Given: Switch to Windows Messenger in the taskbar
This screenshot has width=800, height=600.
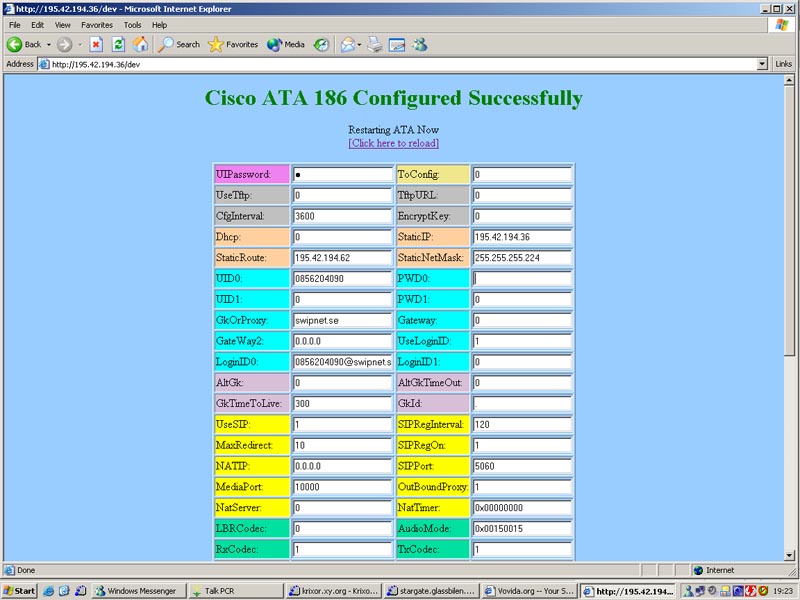Looking at the screenshot, I should (x=139, y=591).
